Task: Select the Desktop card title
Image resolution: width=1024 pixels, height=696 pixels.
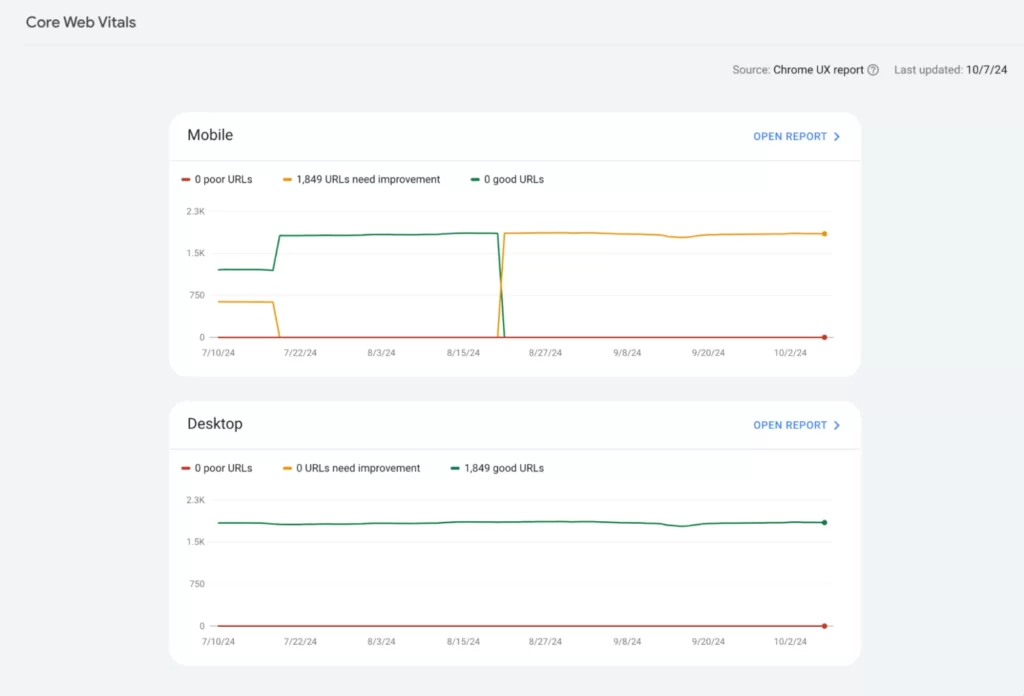Action: pos(215,424)
